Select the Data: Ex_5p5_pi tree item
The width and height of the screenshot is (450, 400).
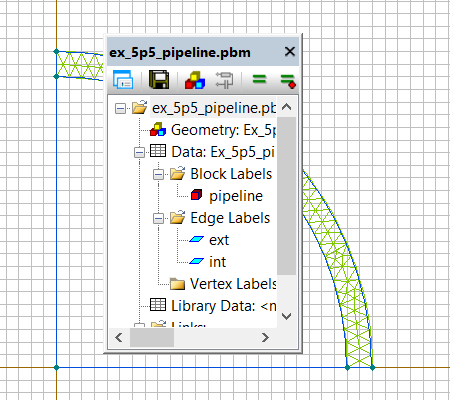coord(223,152)
